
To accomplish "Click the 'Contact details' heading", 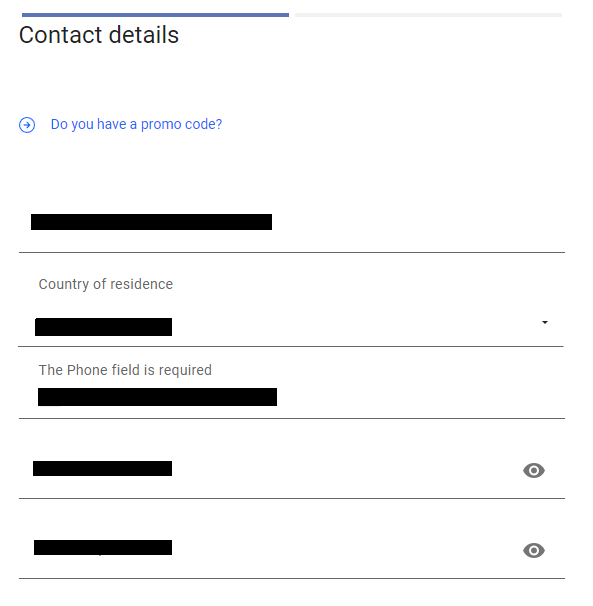I will coord(99,35).
